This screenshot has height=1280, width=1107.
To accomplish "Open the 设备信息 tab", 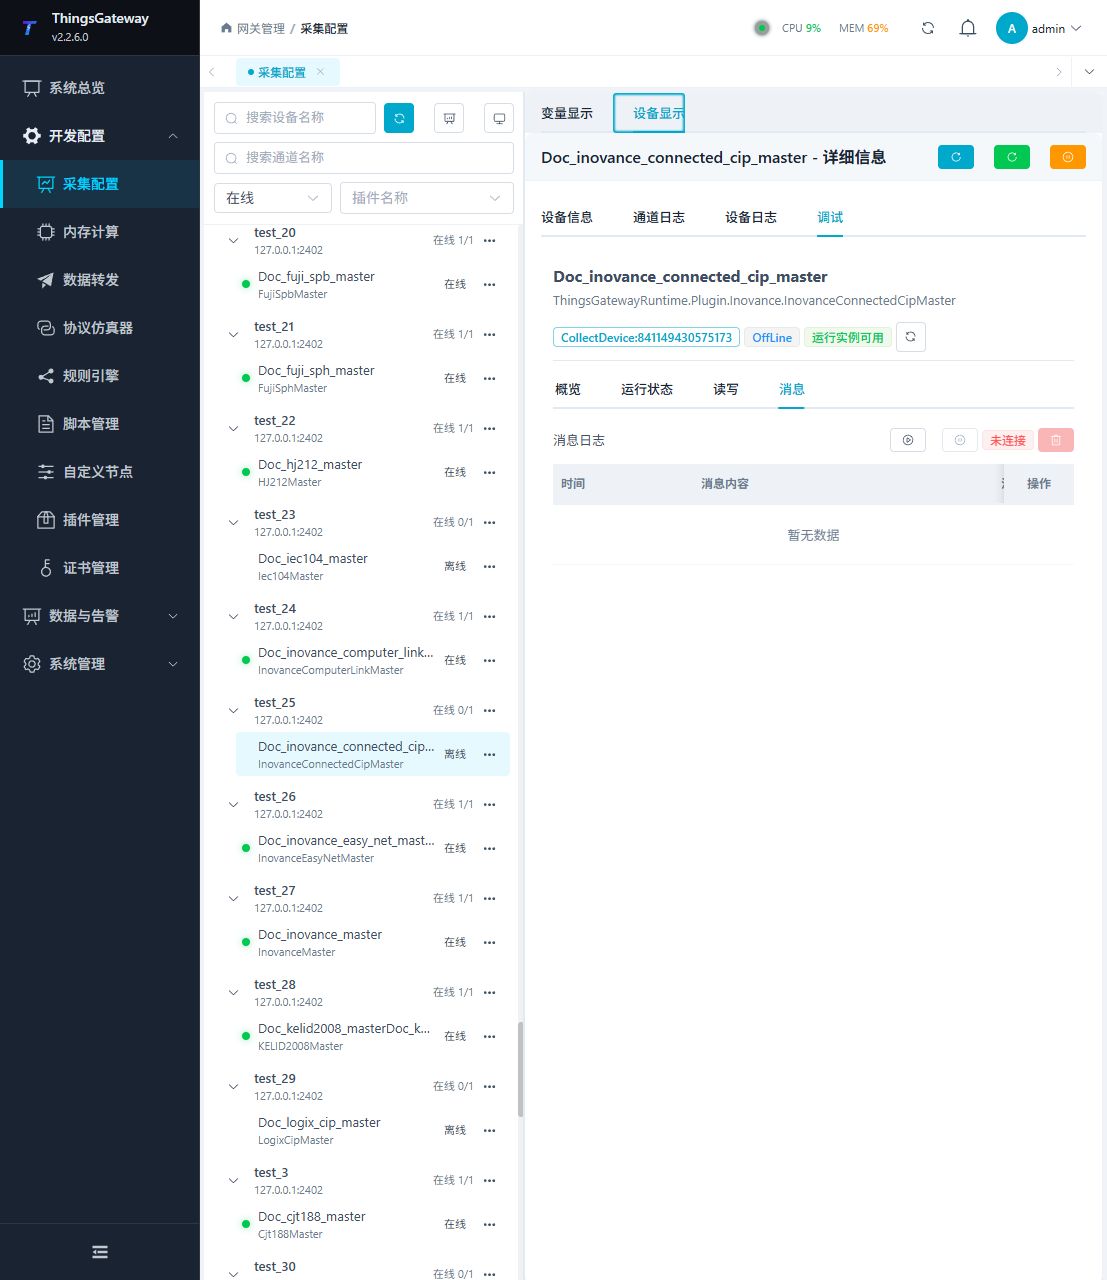I will (x=567, y=217).
